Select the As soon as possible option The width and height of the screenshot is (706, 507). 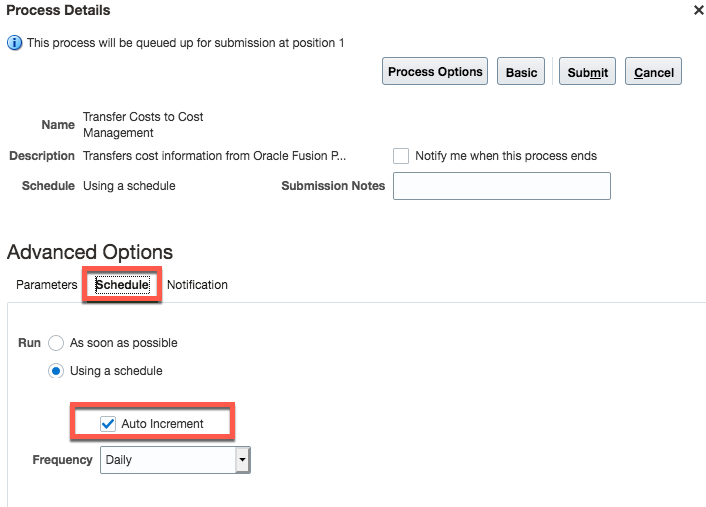pos(56,343)
